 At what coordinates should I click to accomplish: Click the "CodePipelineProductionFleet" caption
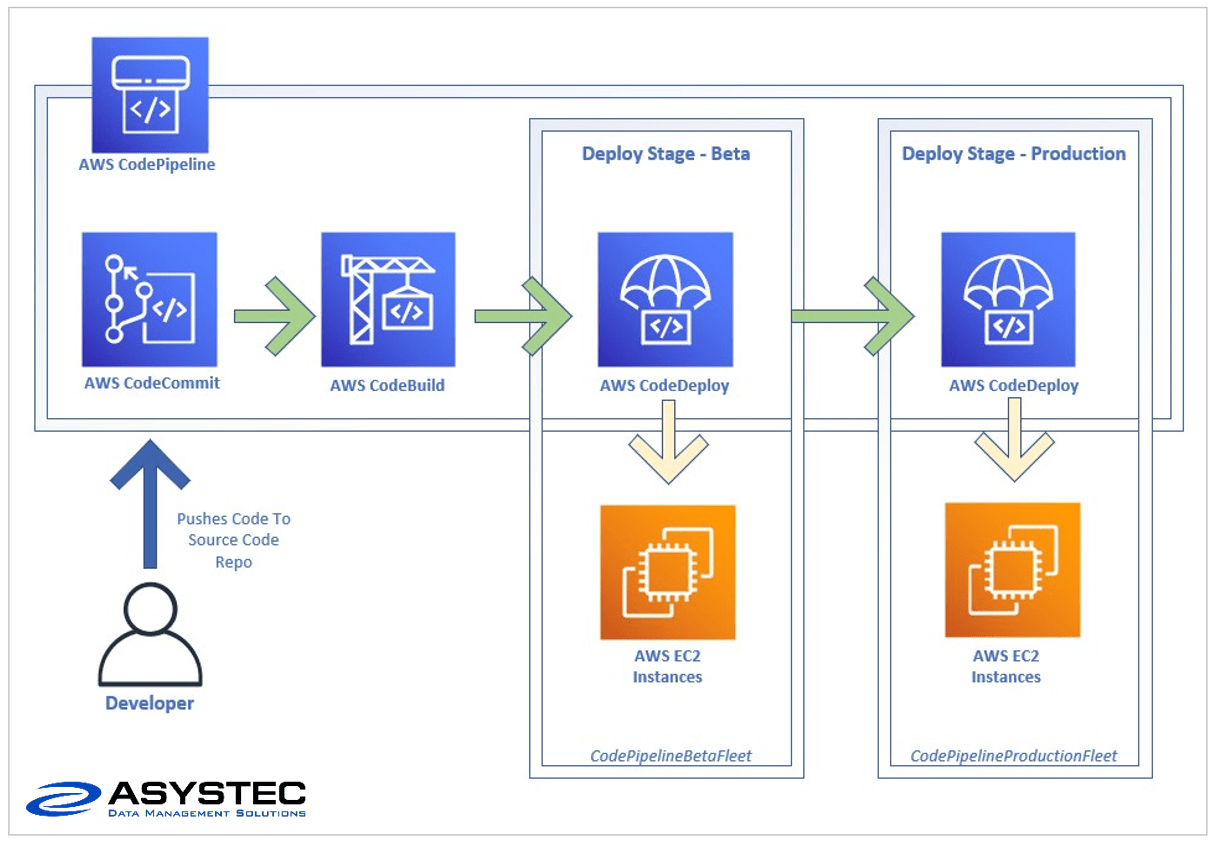pos(1014,756)
